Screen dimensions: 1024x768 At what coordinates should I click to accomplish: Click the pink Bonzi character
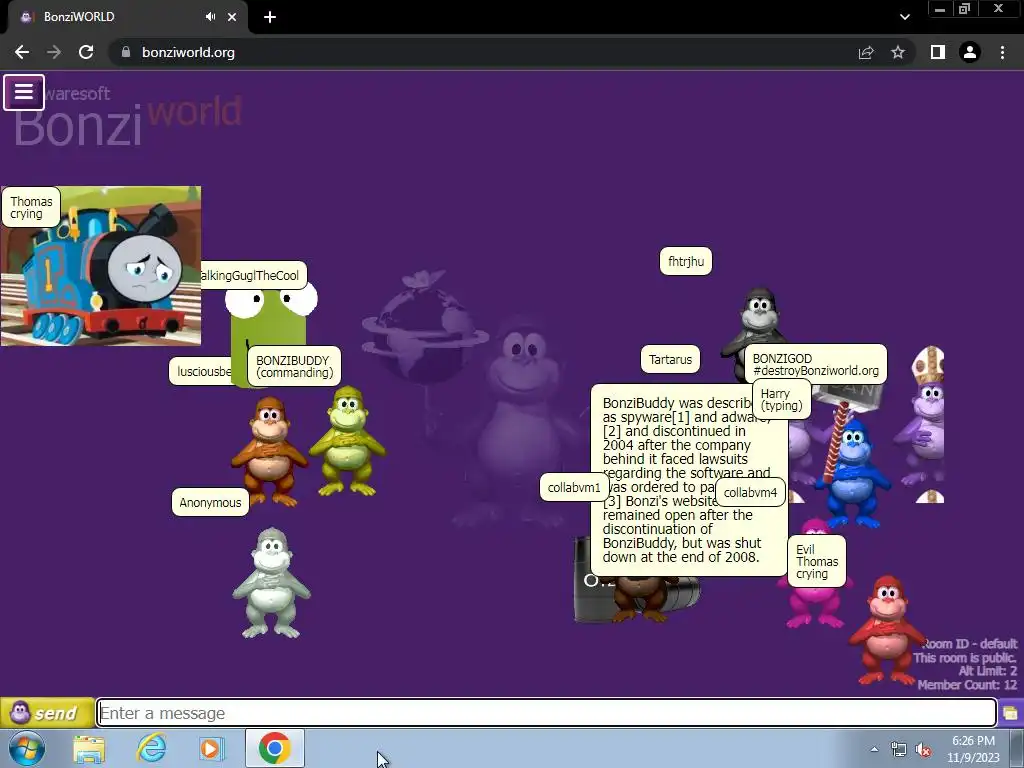point(816,604)
